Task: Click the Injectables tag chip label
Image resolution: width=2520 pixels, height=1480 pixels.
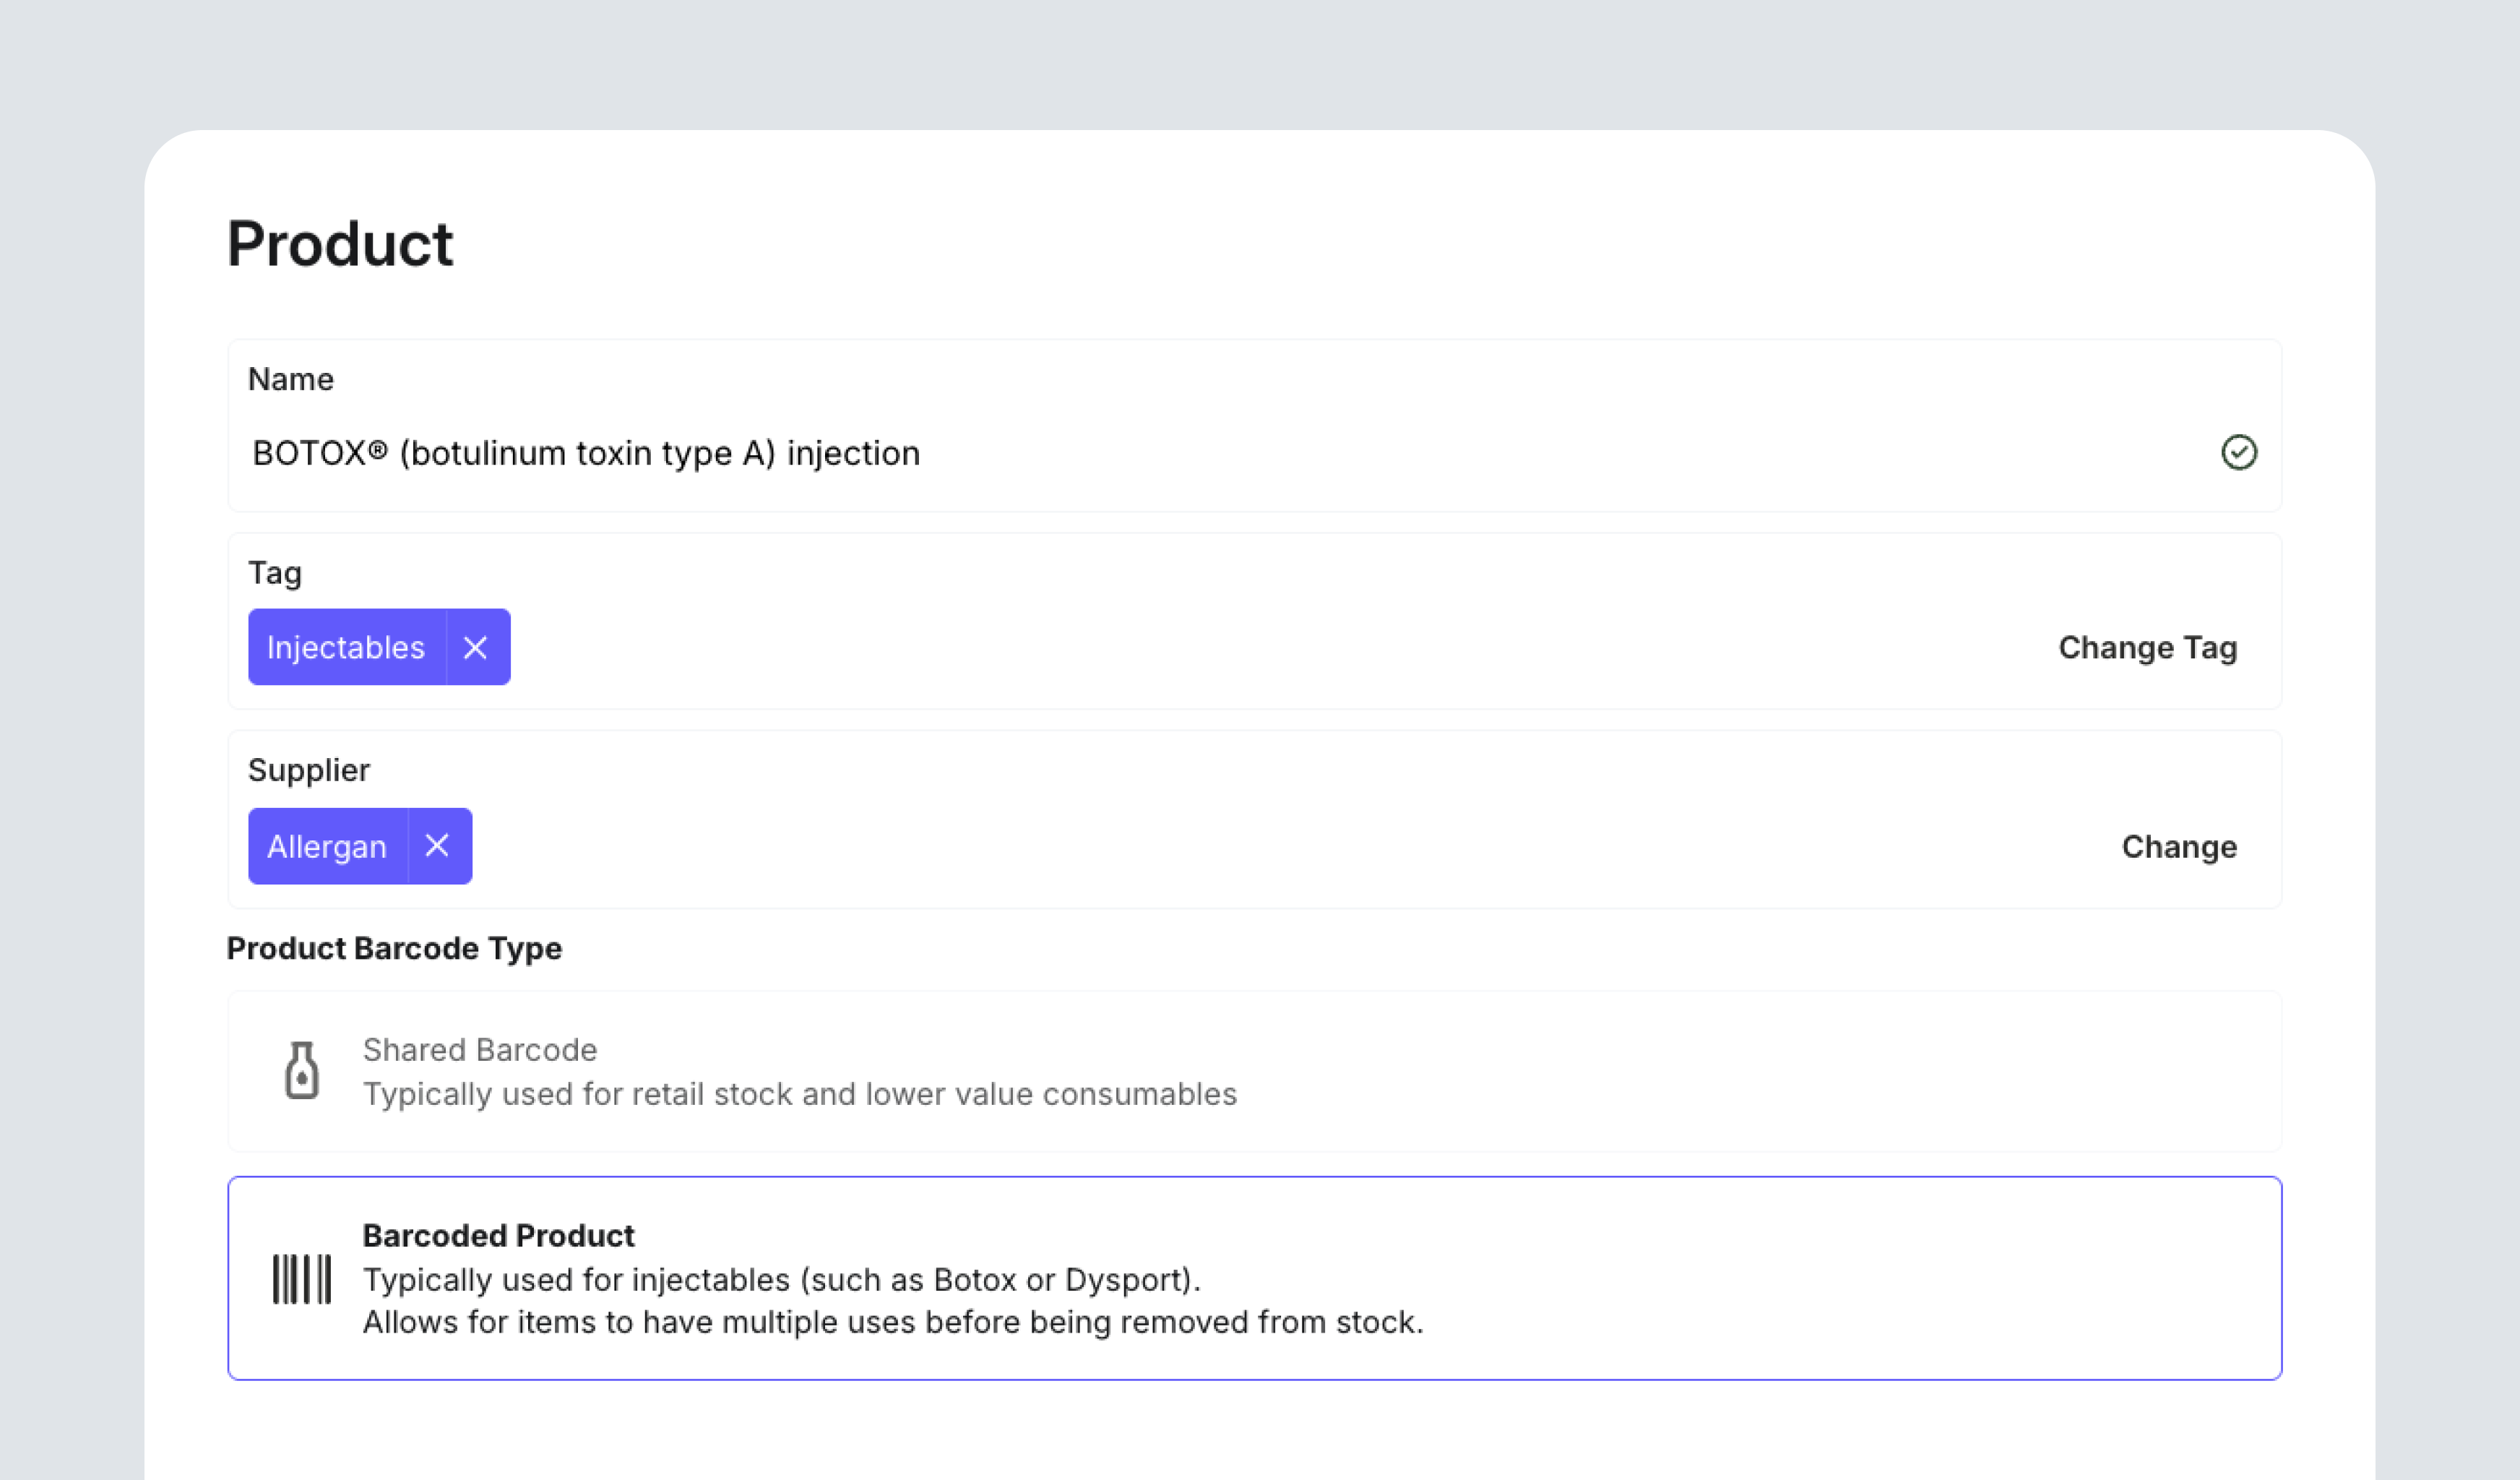Action: (x=346, y=648)
